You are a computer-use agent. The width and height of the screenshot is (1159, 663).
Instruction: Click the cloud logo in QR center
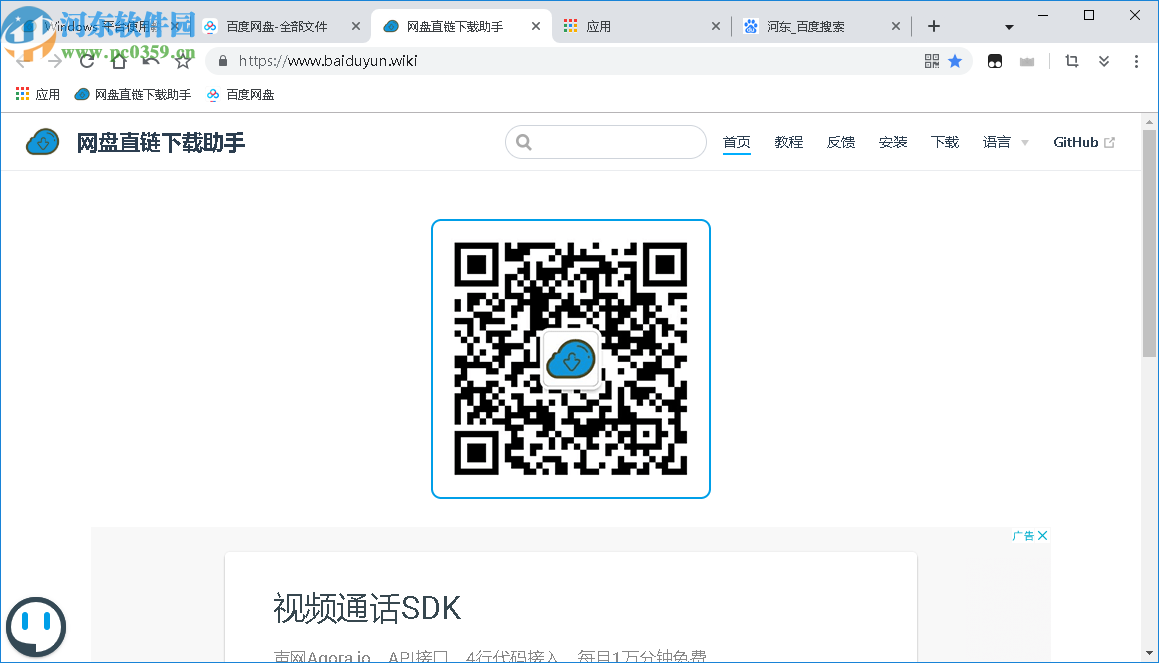[x=571, y=359]
